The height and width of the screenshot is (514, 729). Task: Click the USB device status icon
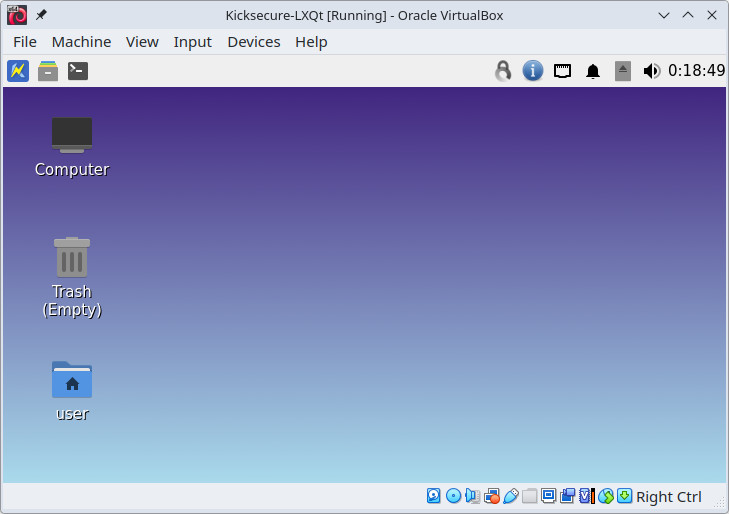pyautogui.click(x=510, y=496)
